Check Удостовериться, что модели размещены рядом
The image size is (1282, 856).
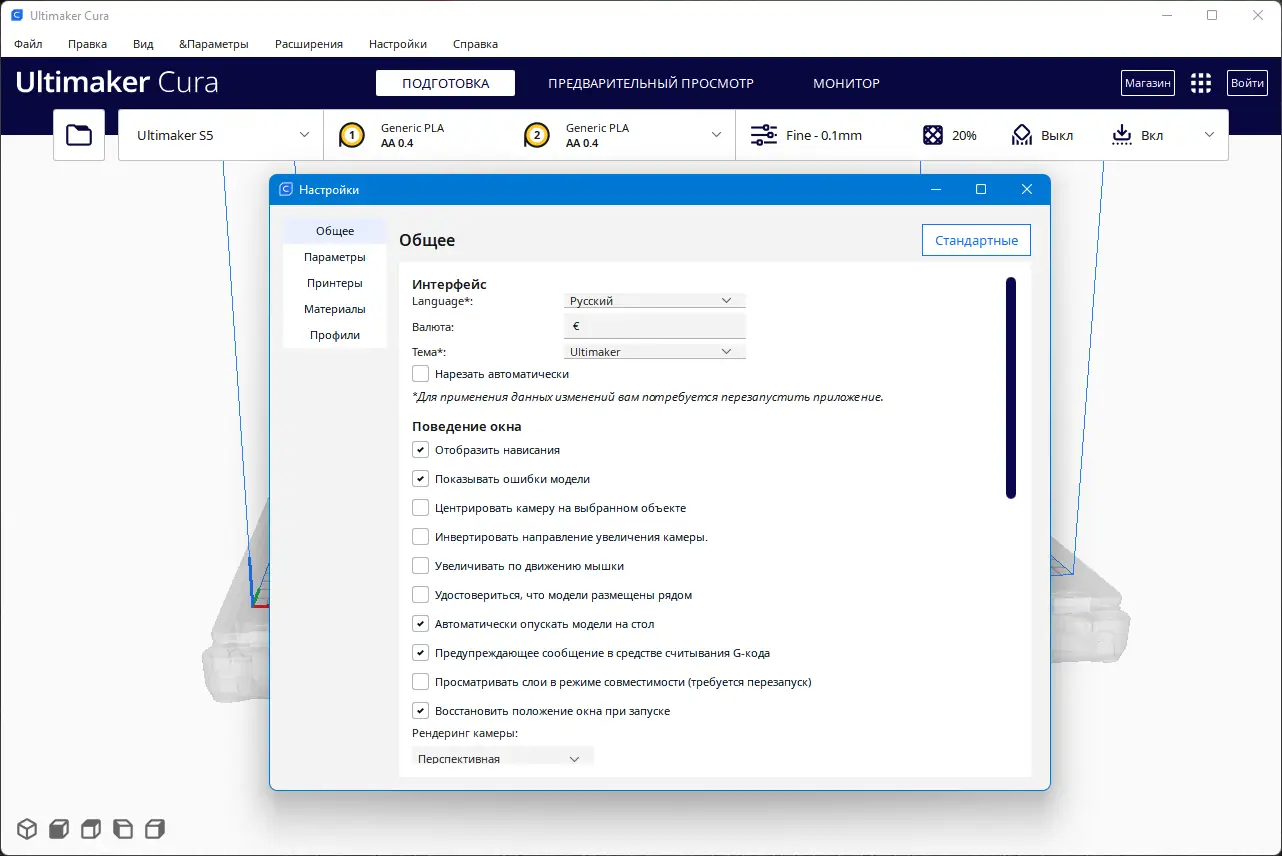coord(421,595)
